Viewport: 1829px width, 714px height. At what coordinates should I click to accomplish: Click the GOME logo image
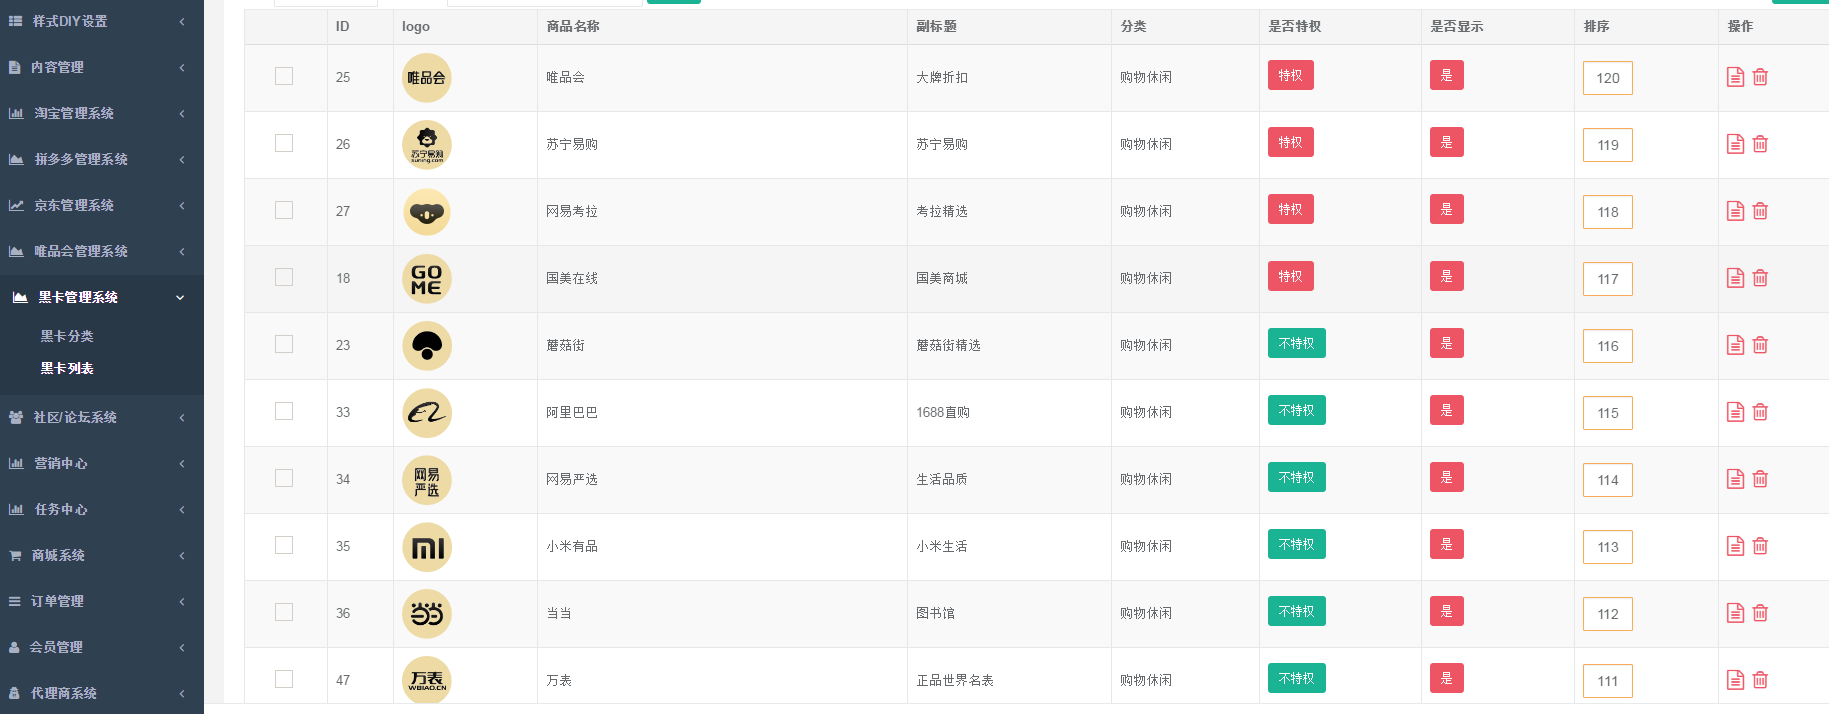click(427, 279)
